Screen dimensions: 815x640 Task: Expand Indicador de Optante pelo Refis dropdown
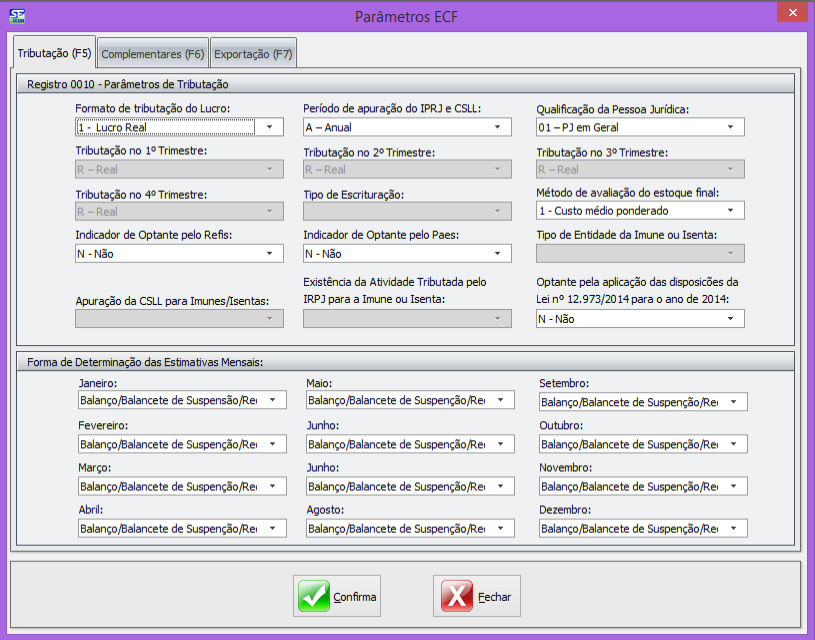[x=269, y=254]
